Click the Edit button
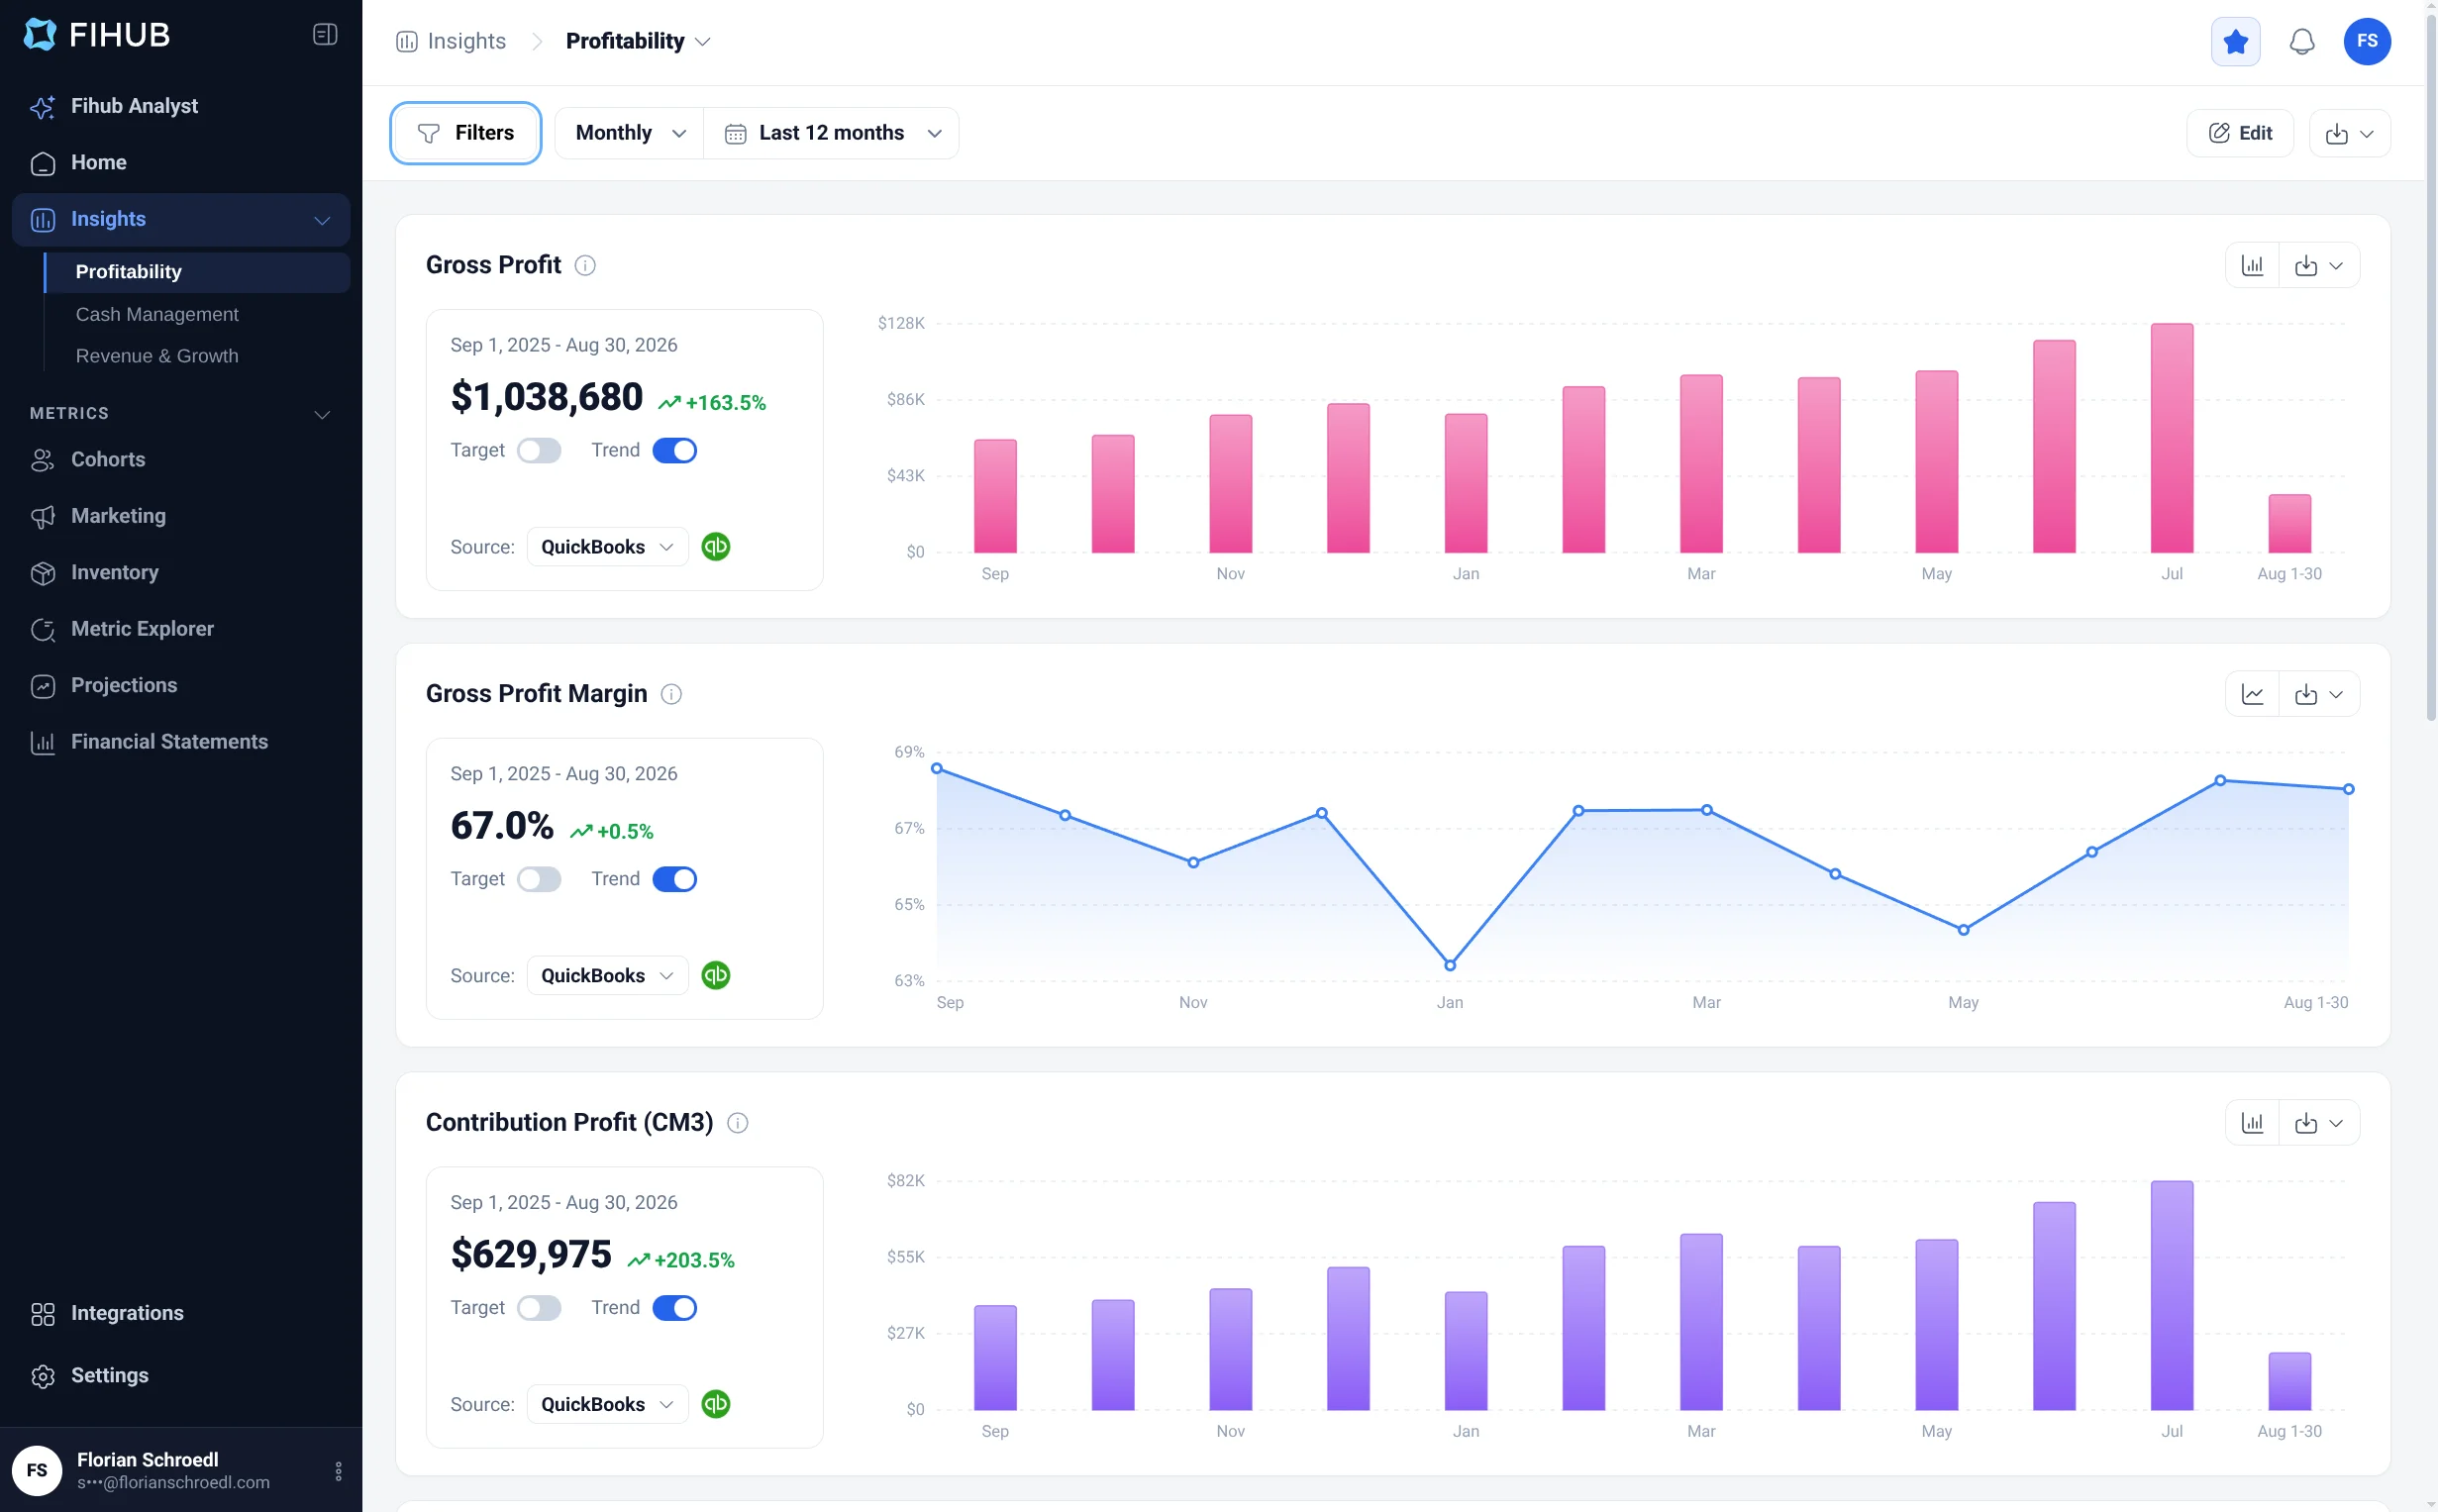This screenshot has width=2438, height=1512. coord(2239,133)
